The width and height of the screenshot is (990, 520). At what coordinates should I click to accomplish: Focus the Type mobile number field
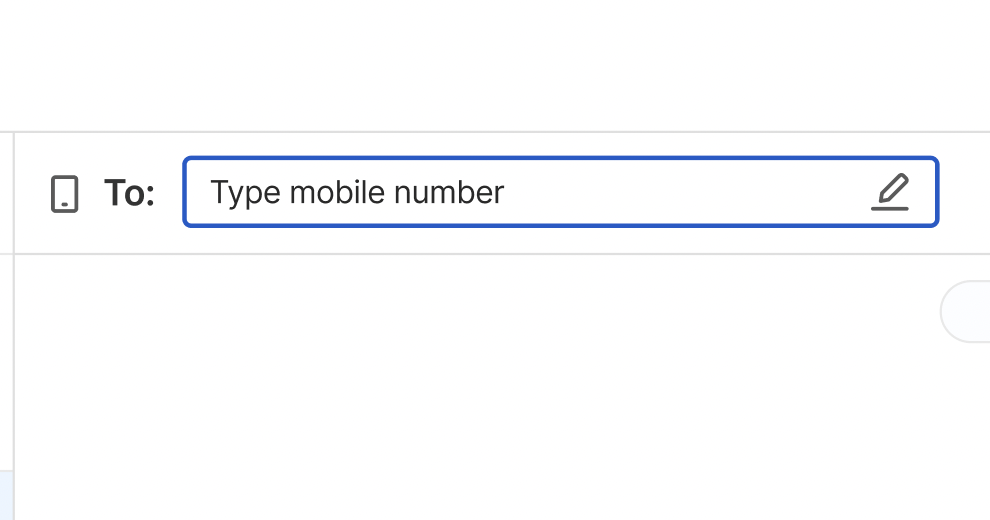[x=561, y=192]
